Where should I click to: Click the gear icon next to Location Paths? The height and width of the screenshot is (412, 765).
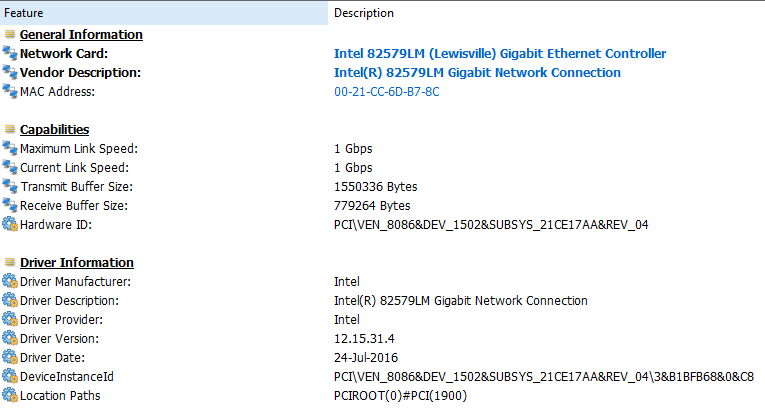click(10, 395)
